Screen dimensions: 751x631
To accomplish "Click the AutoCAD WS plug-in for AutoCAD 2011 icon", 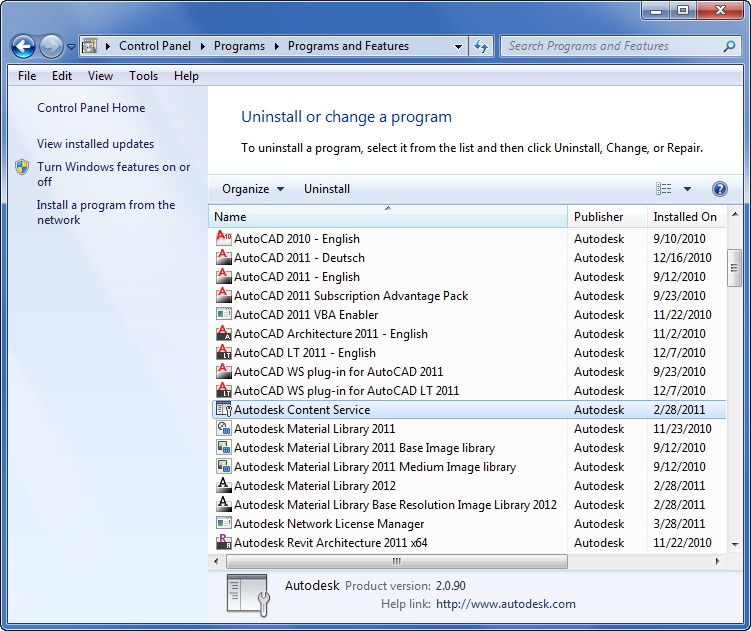I will pos(224,371).
